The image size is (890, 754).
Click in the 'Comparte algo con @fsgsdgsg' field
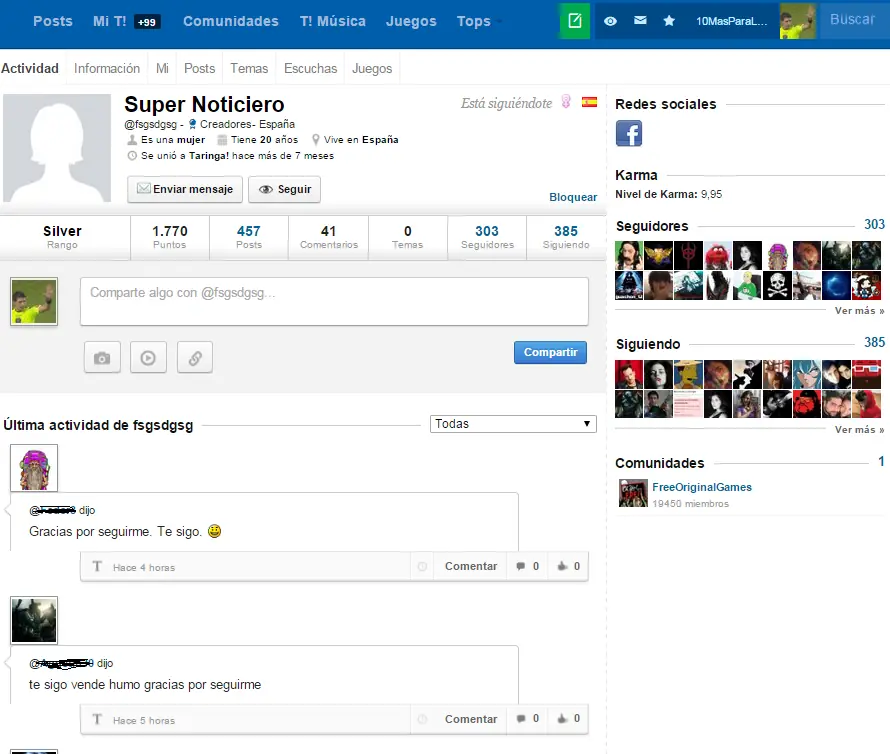[334, 301]
